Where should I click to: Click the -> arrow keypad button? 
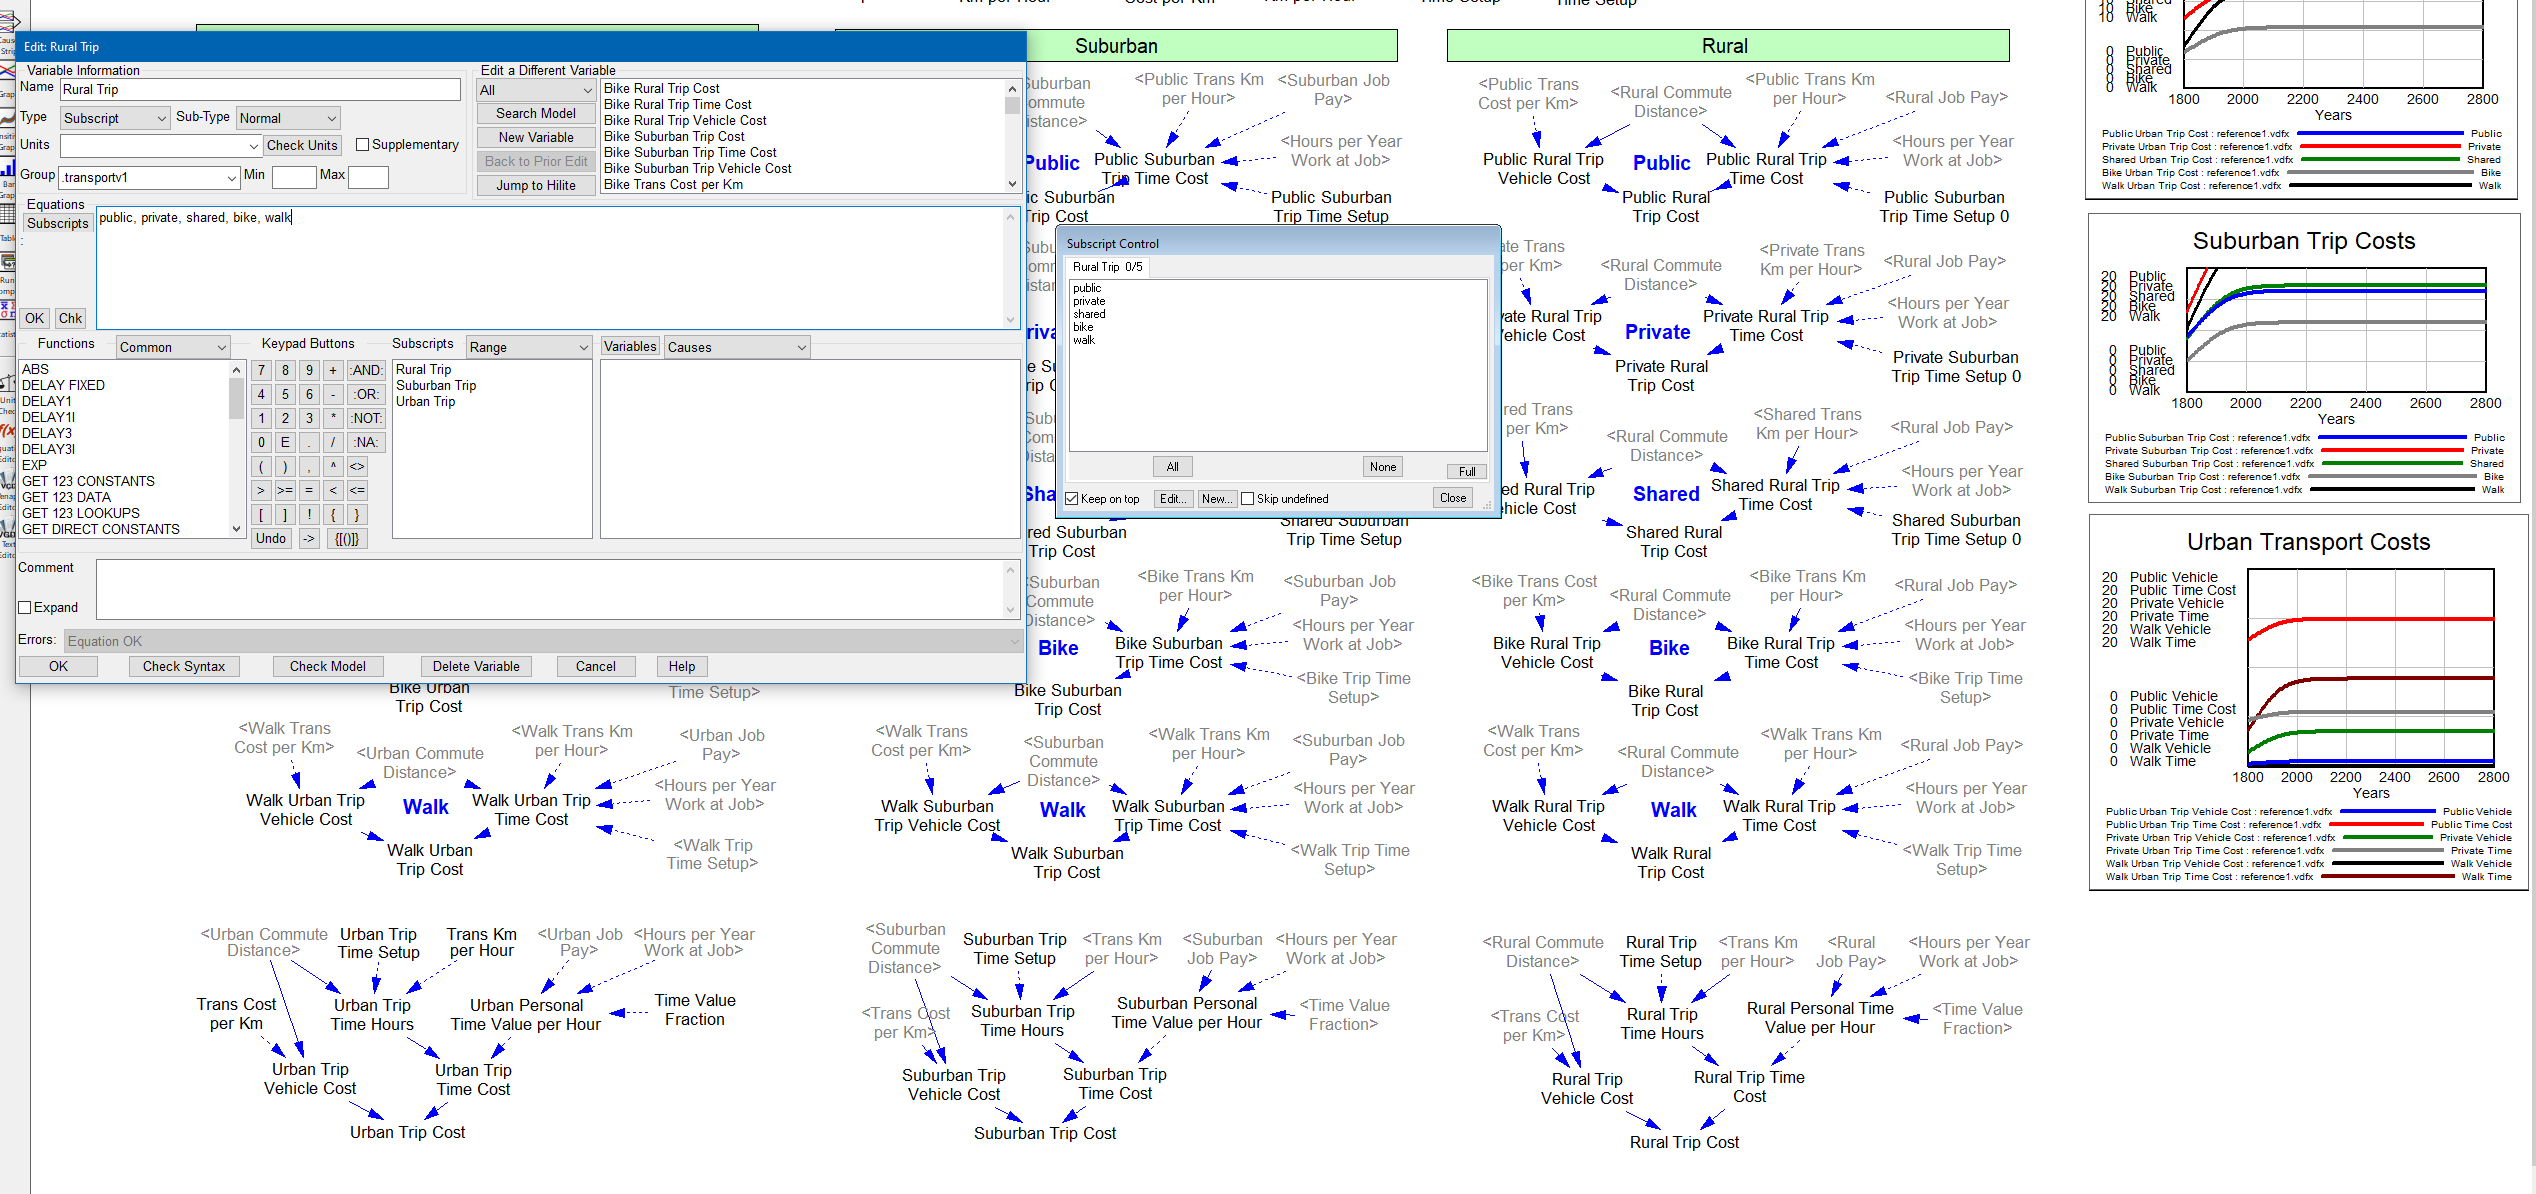point(309,539)
